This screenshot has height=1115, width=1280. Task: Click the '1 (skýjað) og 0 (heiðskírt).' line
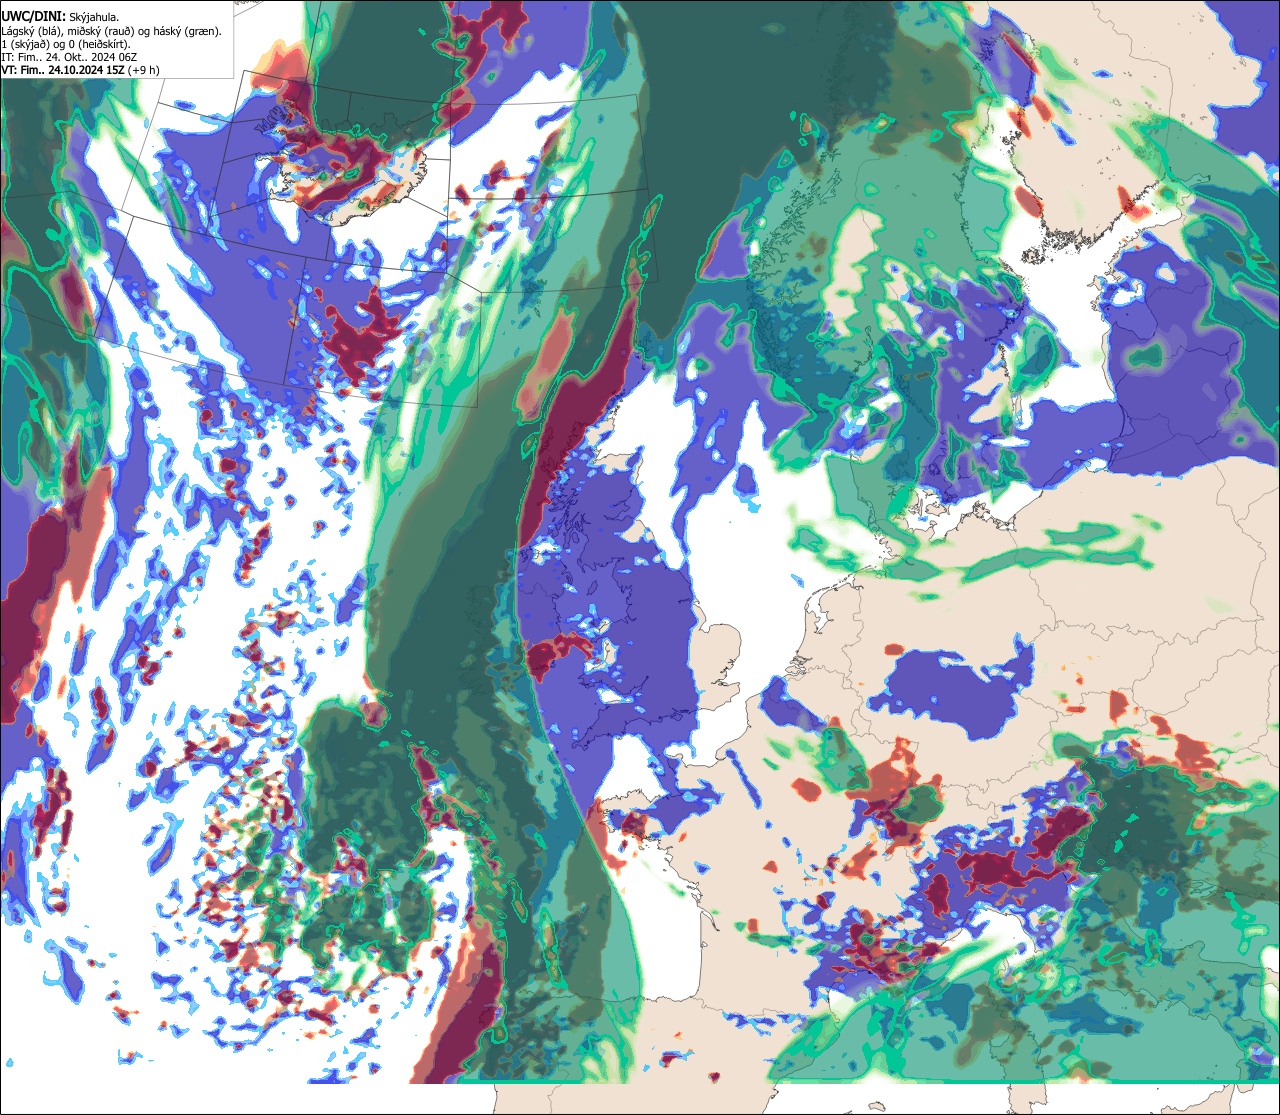[66, 43]
